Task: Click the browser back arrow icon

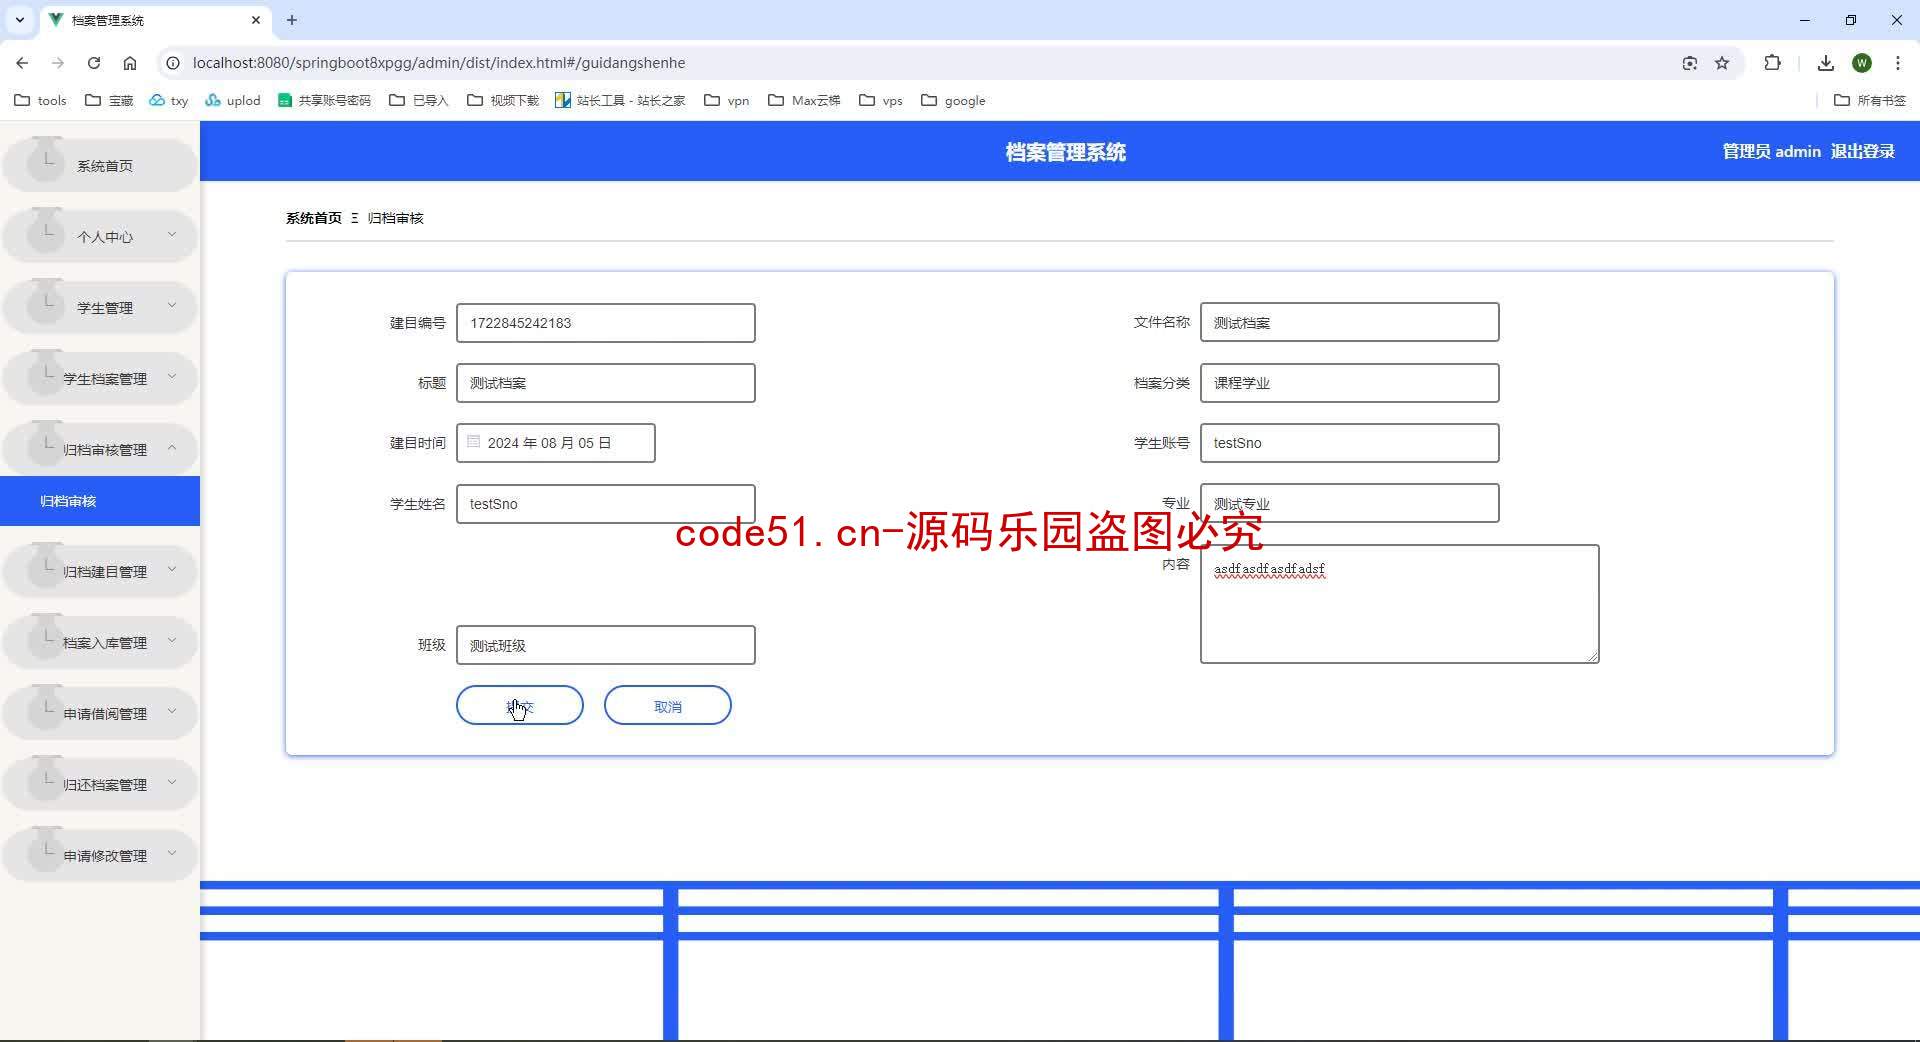Action: [22, 63]
